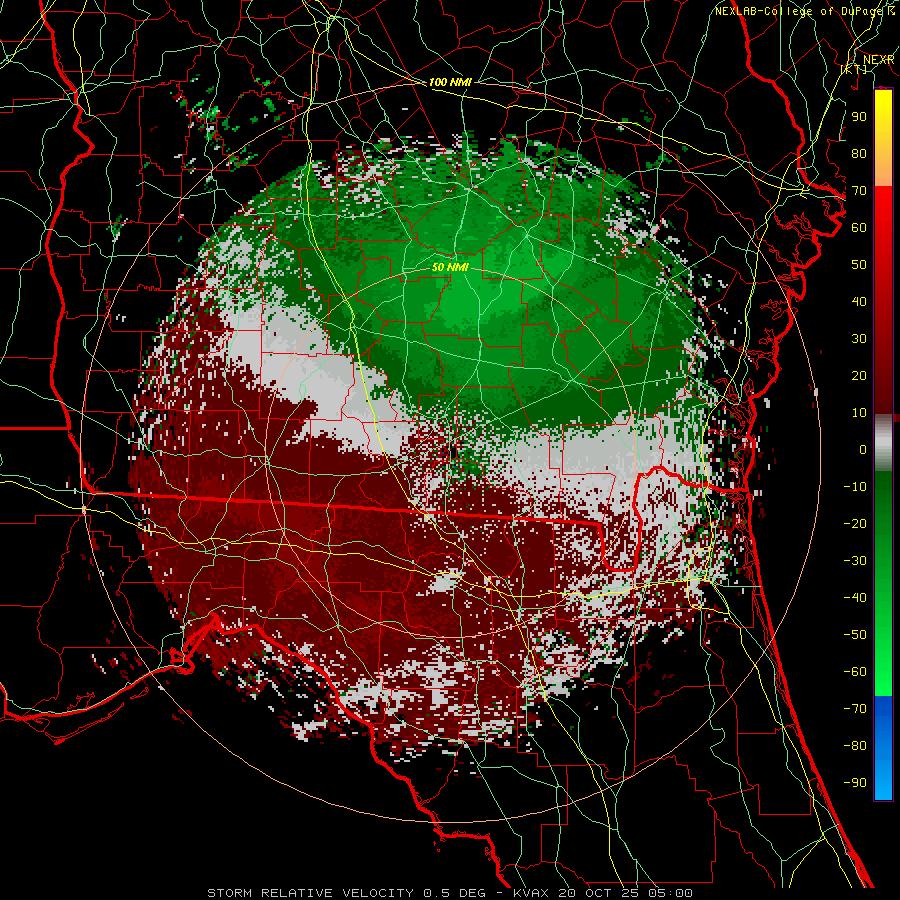Click the -60 value on the velocity scale
The image size is (900, 900).
855,672
